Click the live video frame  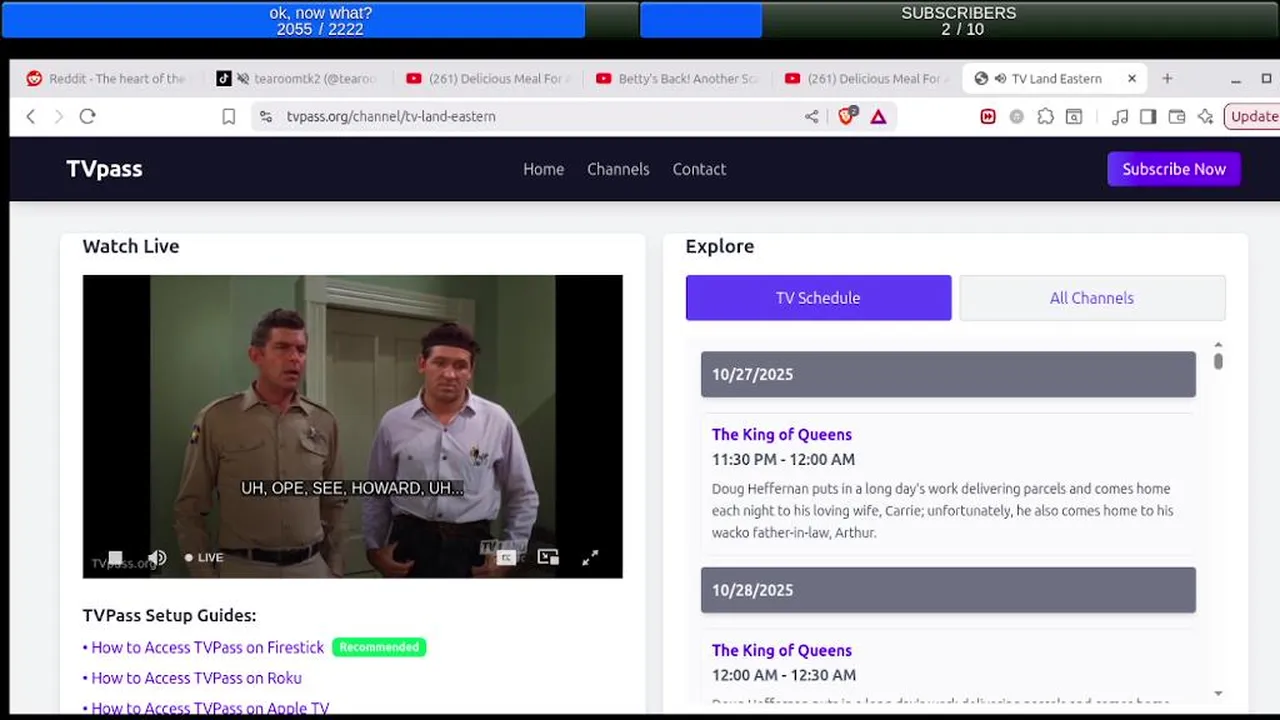click(x=352, y=426)
